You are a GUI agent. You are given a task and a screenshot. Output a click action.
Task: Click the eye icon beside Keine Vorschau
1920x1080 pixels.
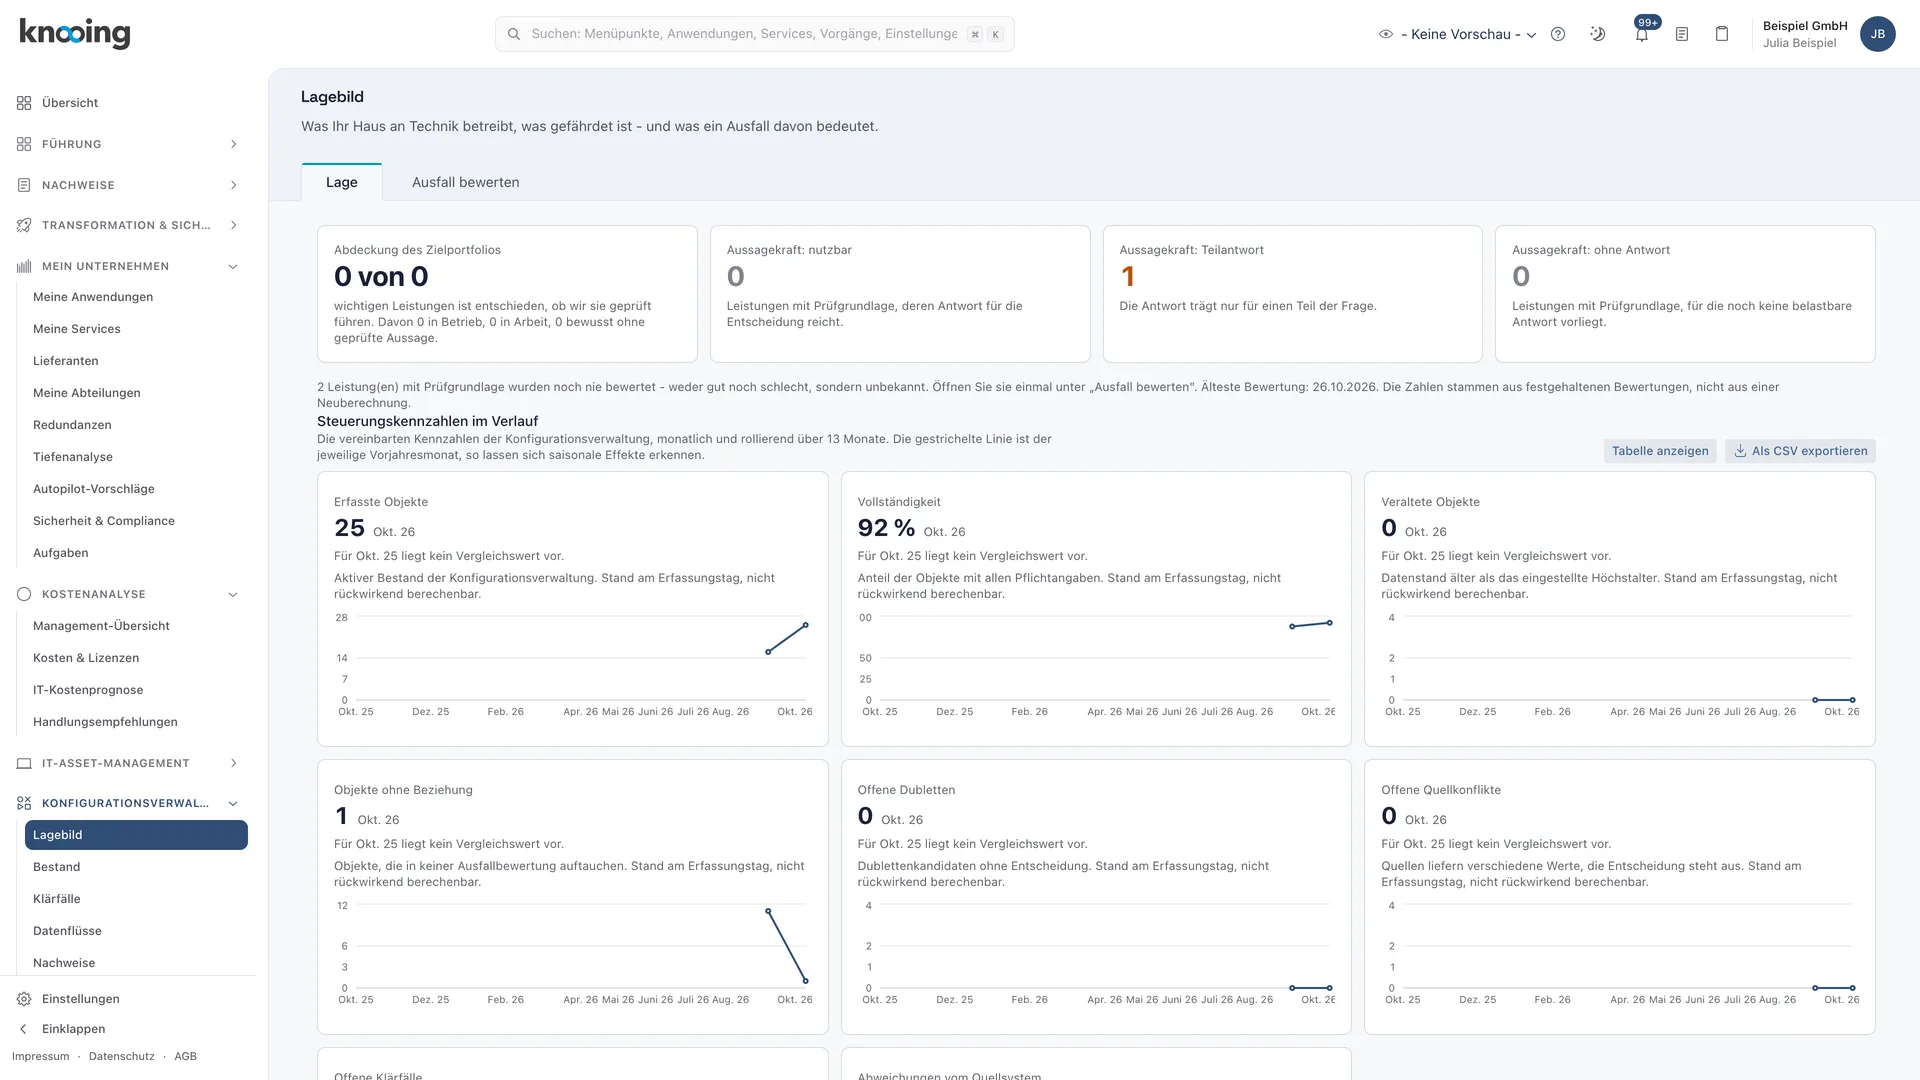1386,34
